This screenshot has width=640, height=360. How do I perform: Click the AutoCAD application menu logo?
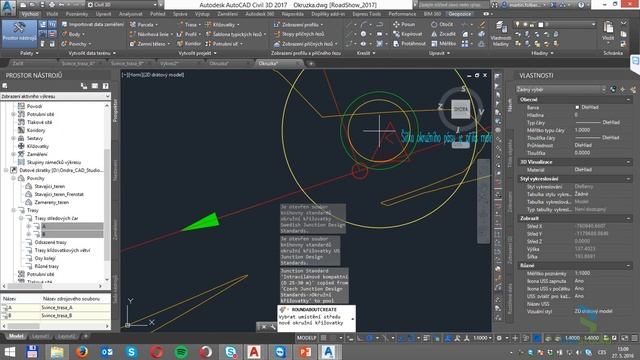tap(8, 7)
